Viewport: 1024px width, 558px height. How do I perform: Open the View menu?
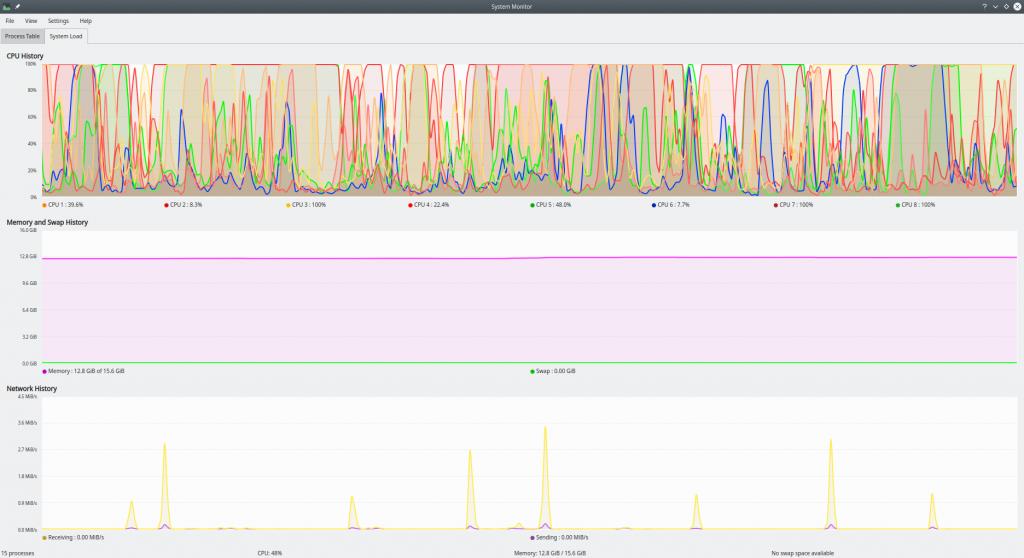coord(31,20)
